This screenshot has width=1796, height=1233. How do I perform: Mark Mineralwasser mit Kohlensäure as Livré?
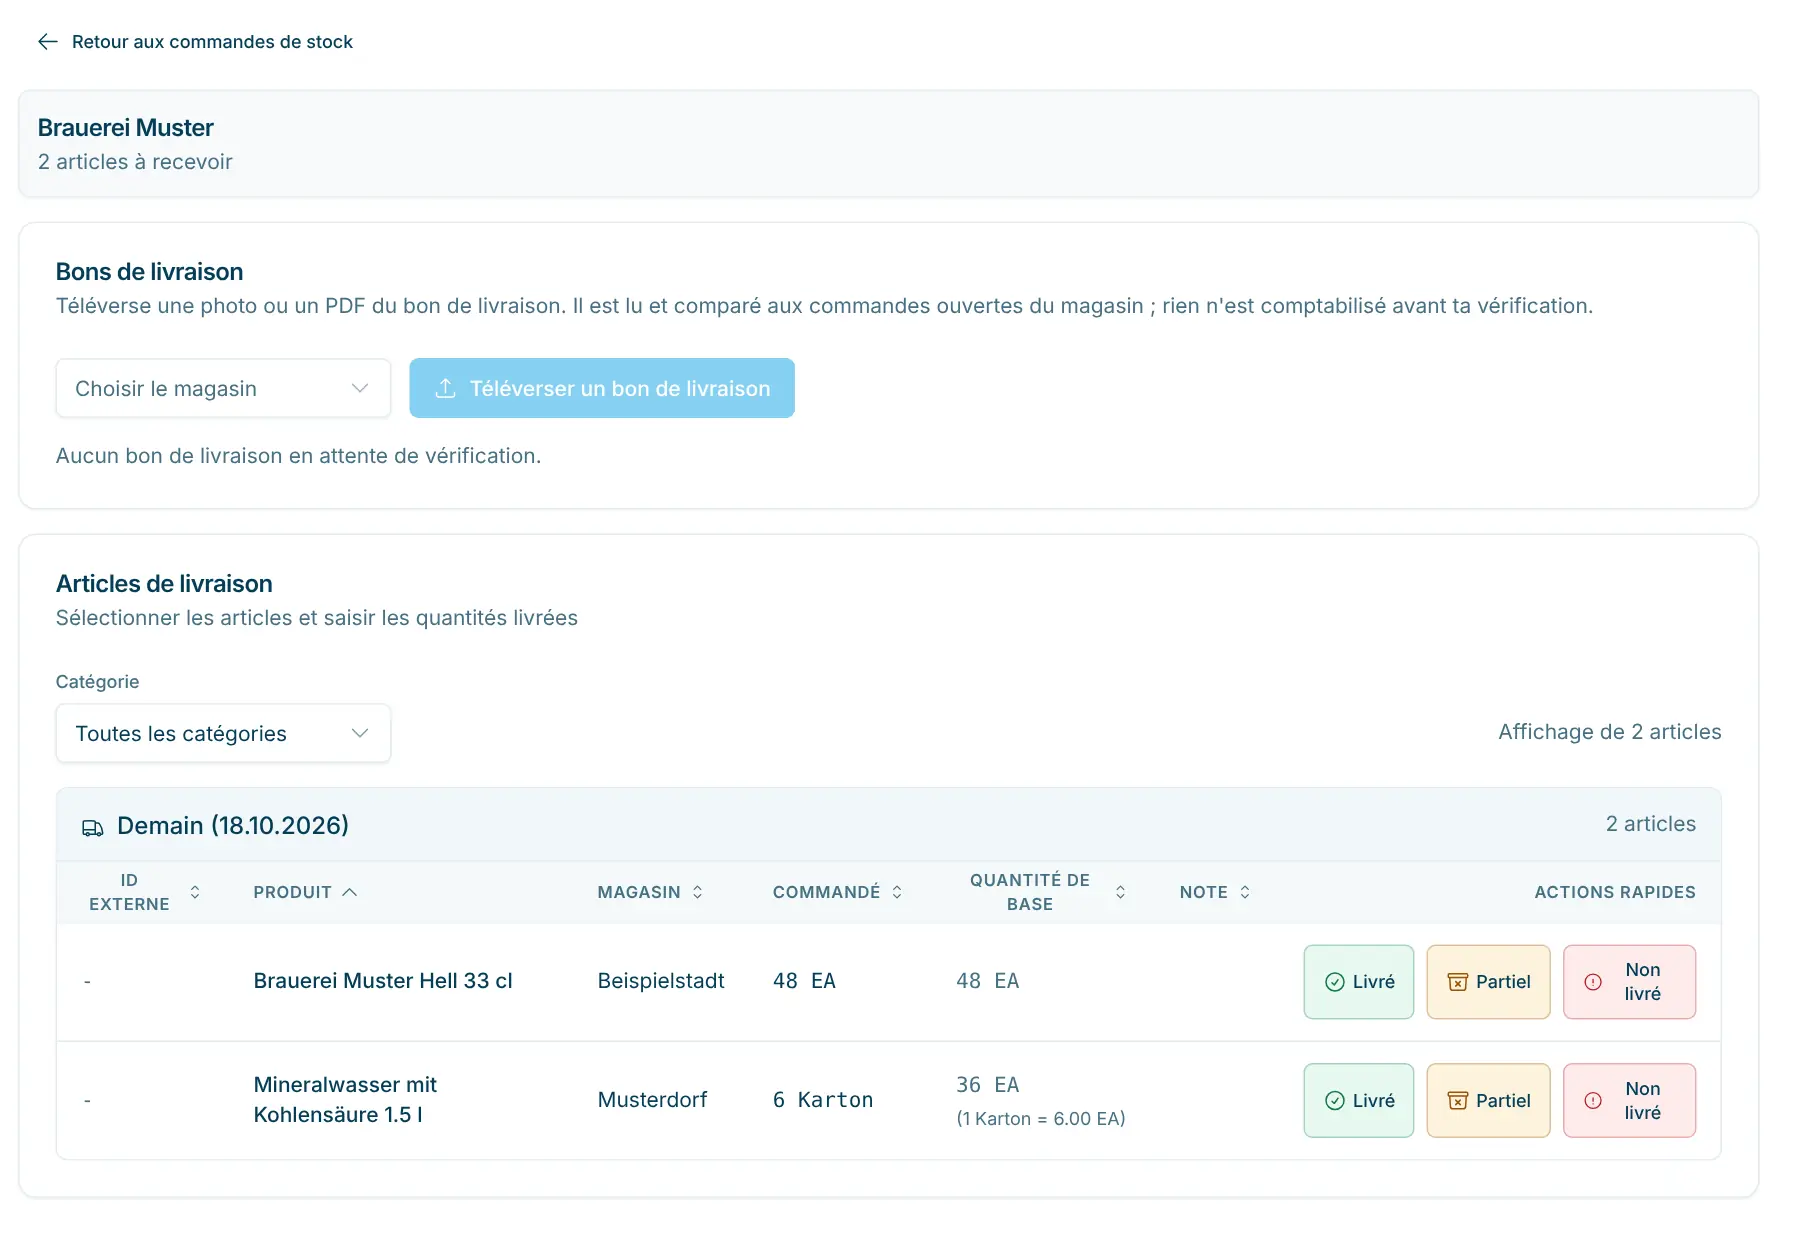tap(1358, 1100)
